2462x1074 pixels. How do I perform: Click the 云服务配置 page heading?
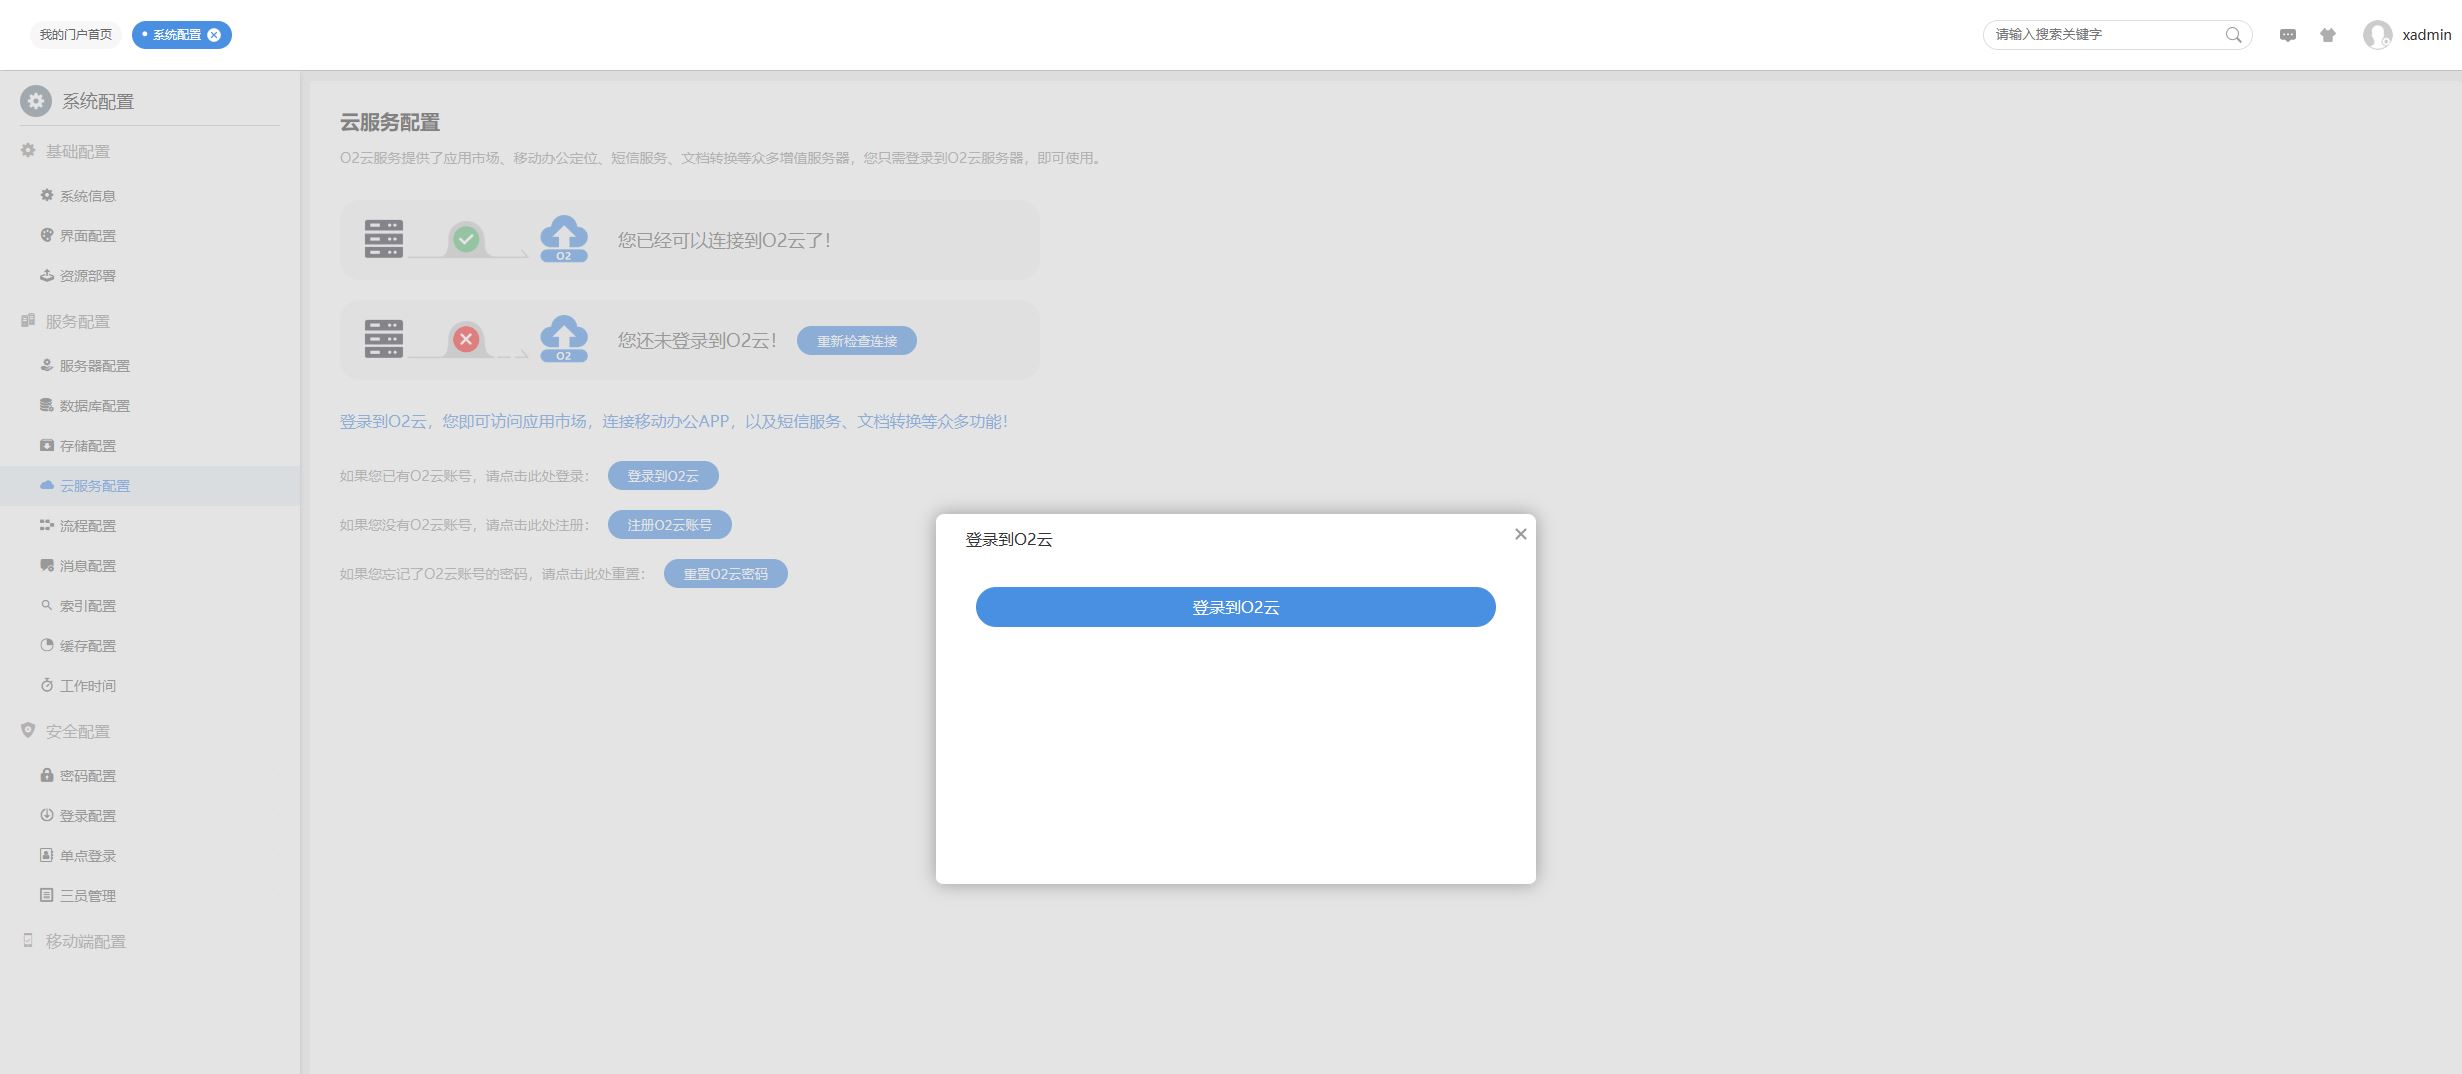(x=390, y=122)
